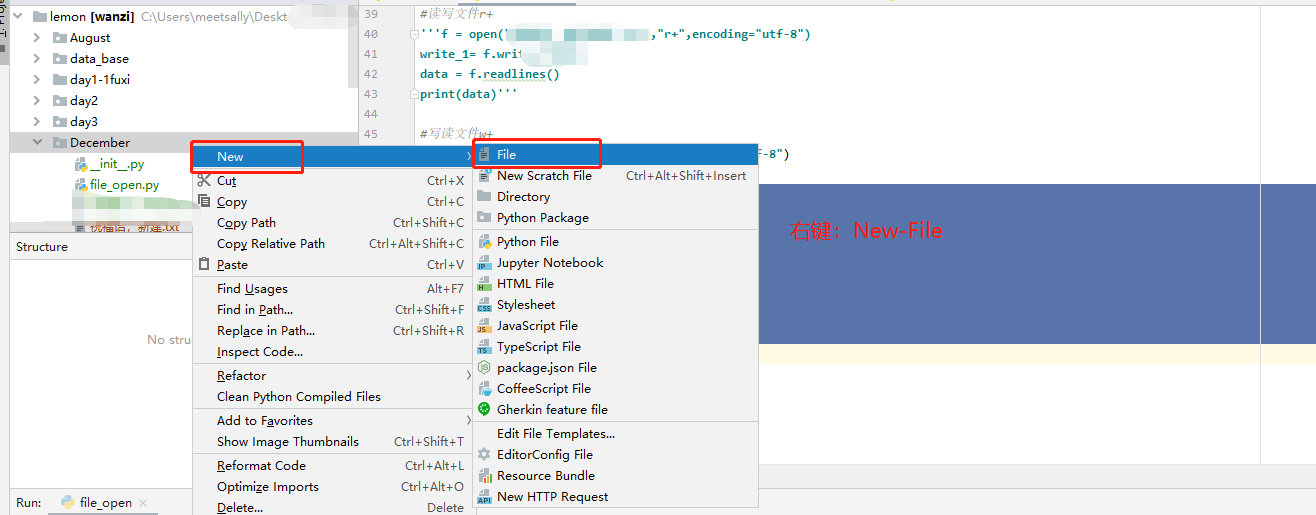
Task: Close the file_open run tab
Action: pyautogui.click(x=142, y=503)
